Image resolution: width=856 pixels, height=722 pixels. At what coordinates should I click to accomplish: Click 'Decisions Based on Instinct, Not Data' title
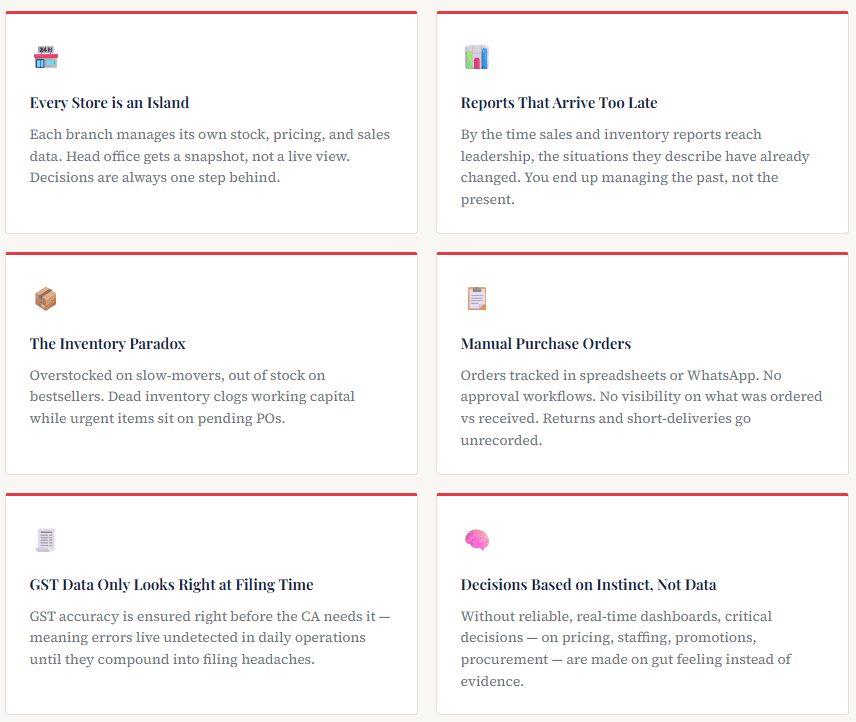588,585
